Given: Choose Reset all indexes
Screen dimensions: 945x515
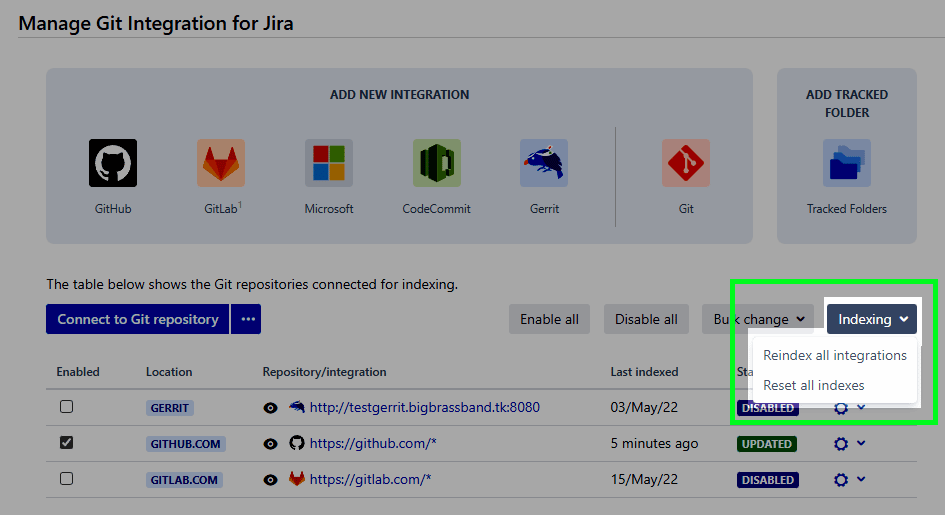Looking at the screenshot, I should point(835,385).
